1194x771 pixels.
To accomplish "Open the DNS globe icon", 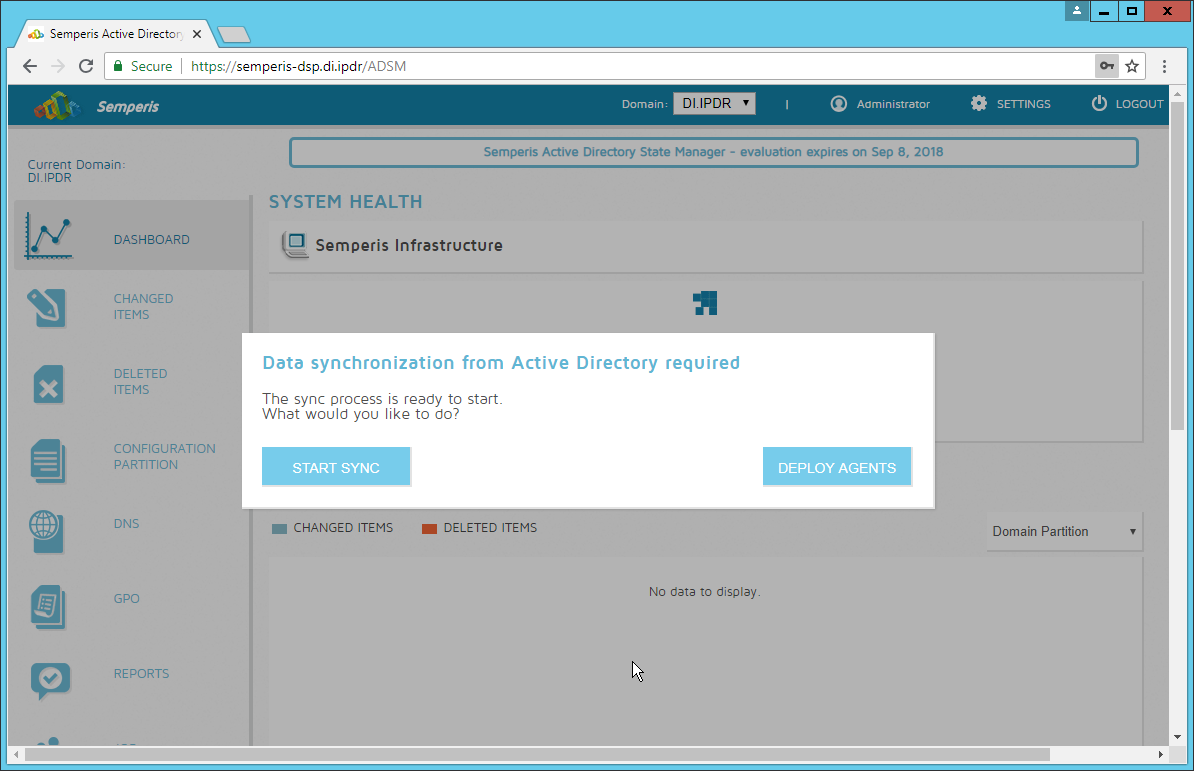I will pos(47,531).
